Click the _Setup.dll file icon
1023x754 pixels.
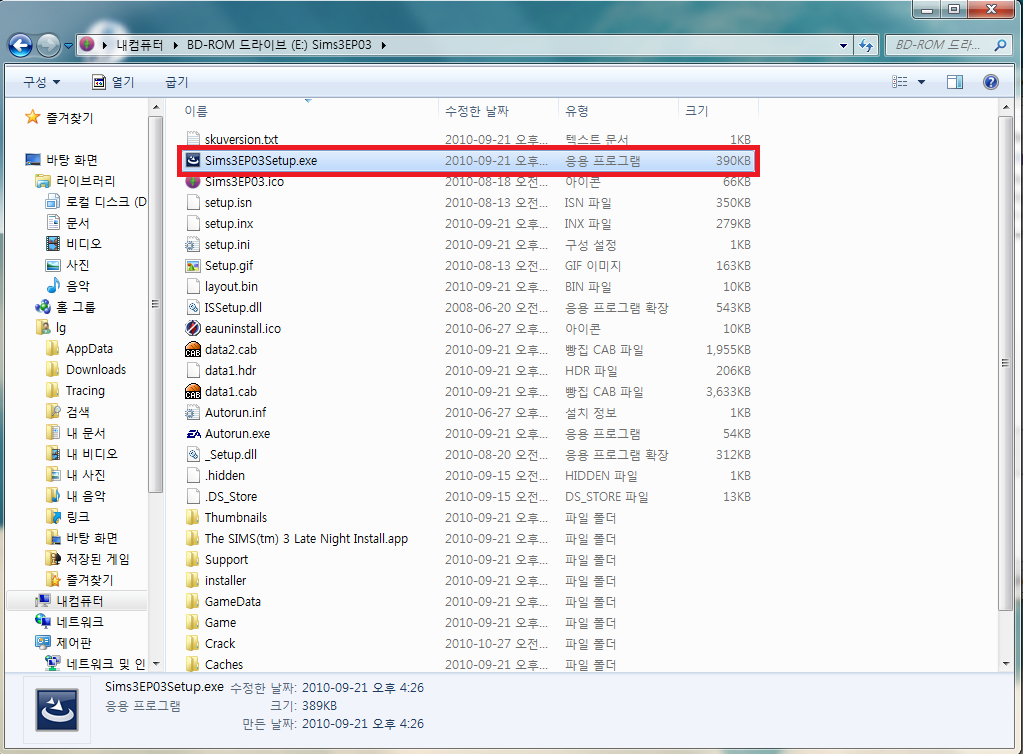(x=192, y=455)
